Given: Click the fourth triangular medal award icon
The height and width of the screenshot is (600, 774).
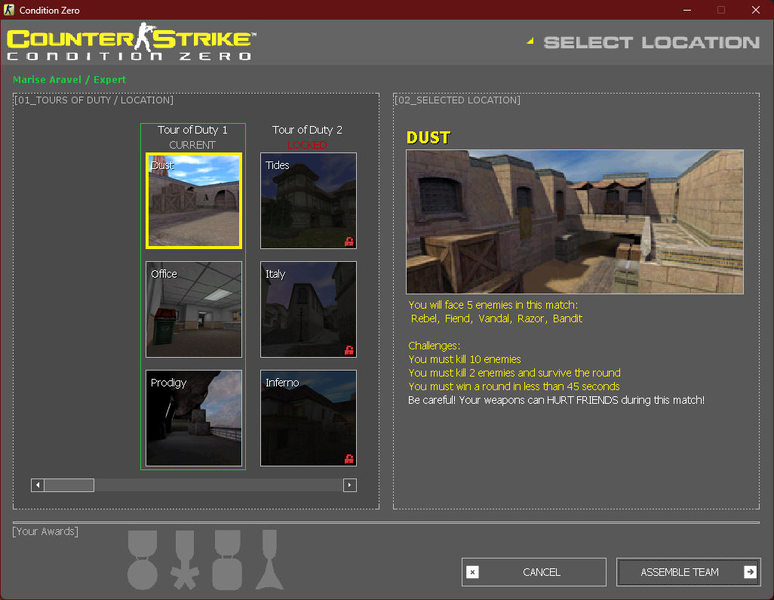Looking at the screenshot, I should click(270, 560).
